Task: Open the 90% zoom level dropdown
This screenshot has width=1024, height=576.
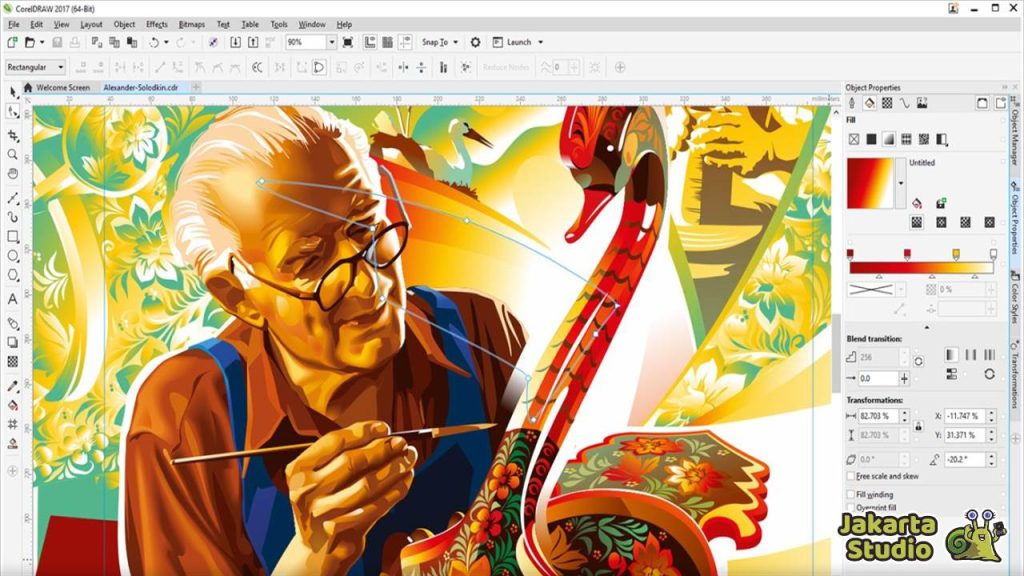Action: (x=331, y=42)
